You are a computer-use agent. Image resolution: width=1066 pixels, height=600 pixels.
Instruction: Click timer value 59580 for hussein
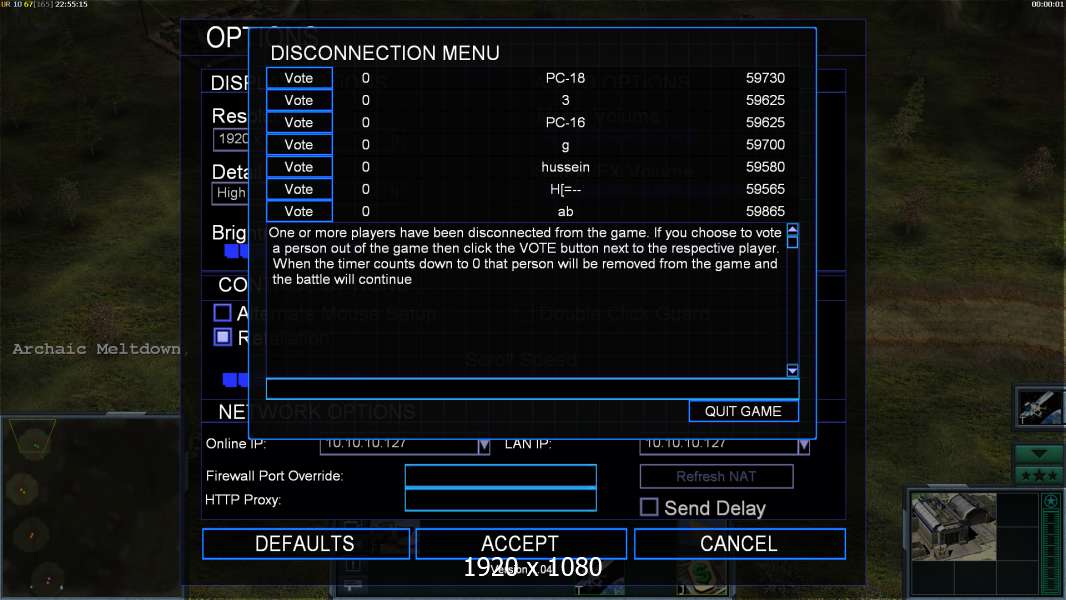click(x=766, y=167)
